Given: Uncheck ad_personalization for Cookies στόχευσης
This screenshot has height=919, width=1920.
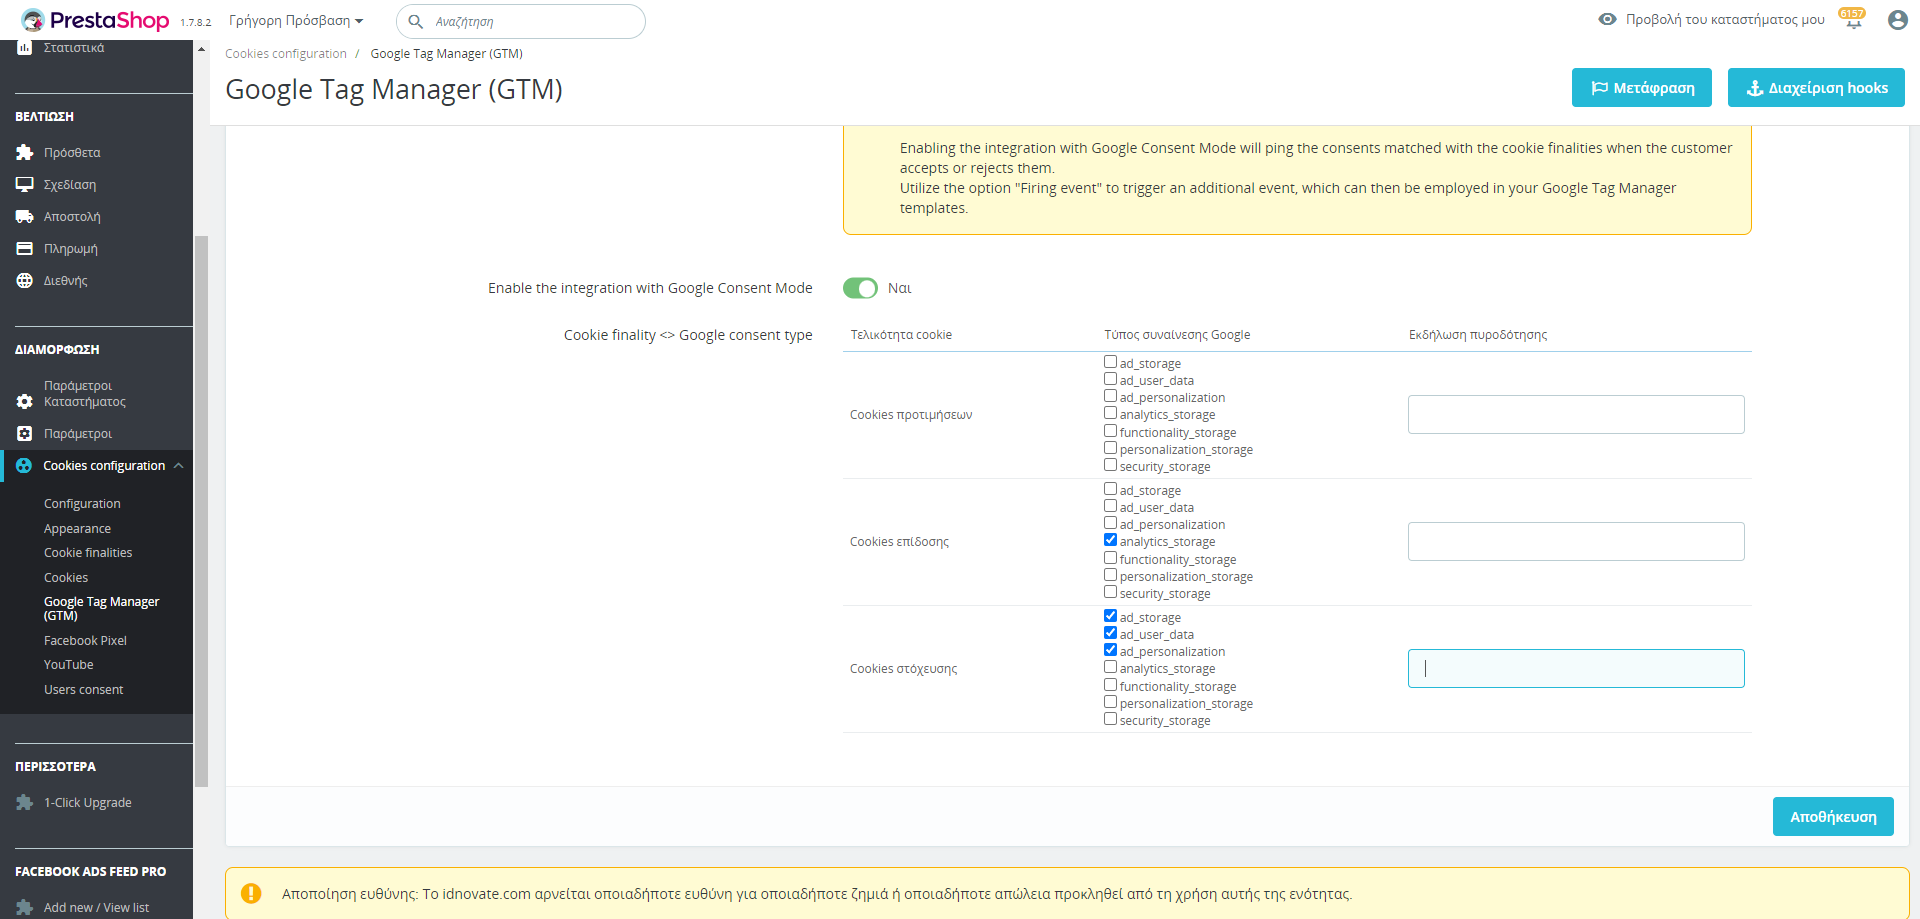Looking at the screenshot, I should 1110,650.
